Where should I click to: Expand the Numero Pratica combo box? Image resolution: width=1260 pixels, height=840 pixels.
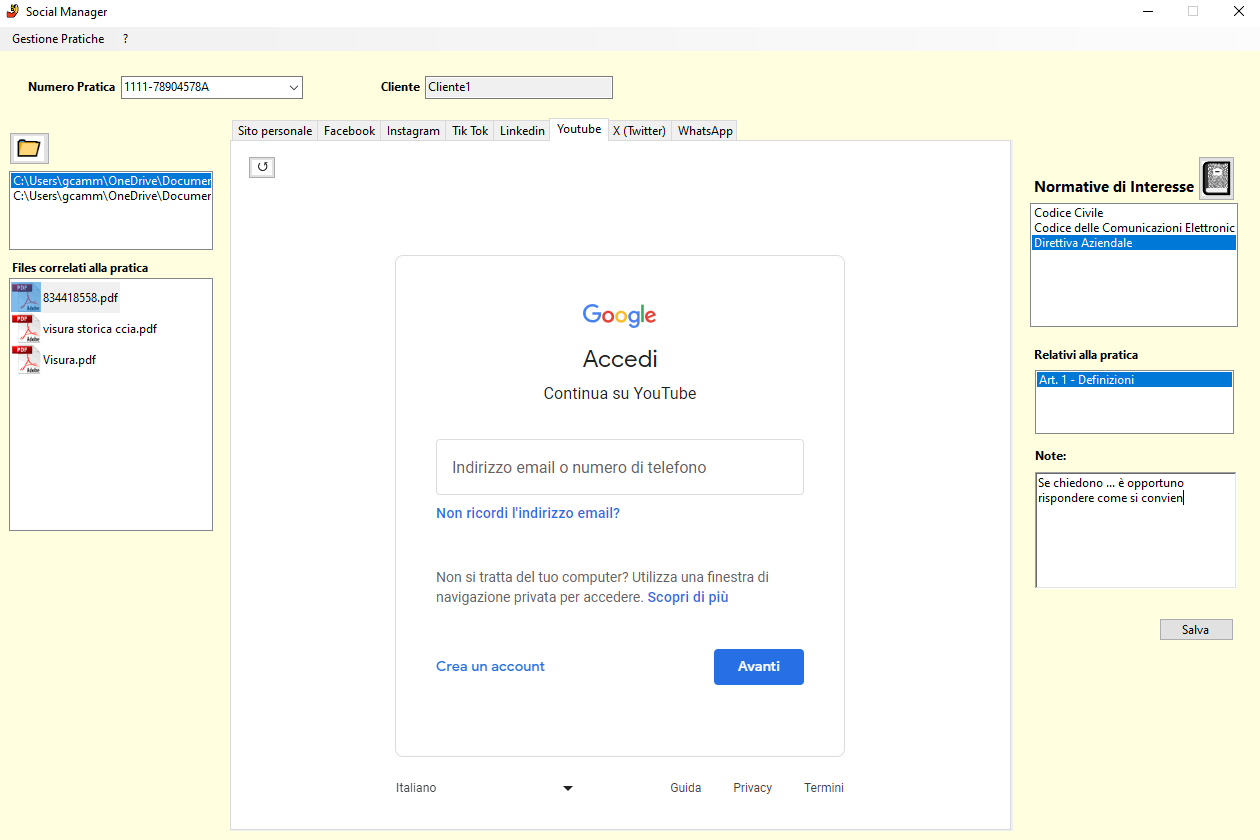pos(294,87)
